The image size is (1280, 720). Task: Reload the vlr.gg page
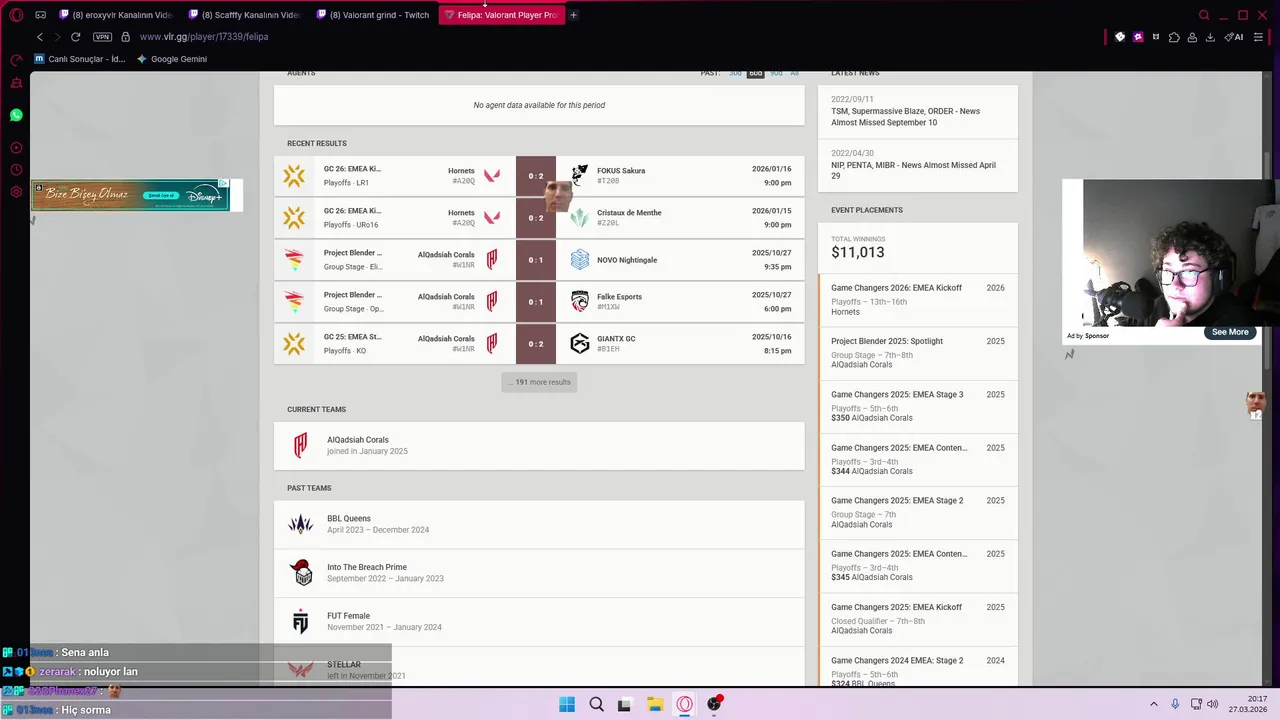[75, 37]
